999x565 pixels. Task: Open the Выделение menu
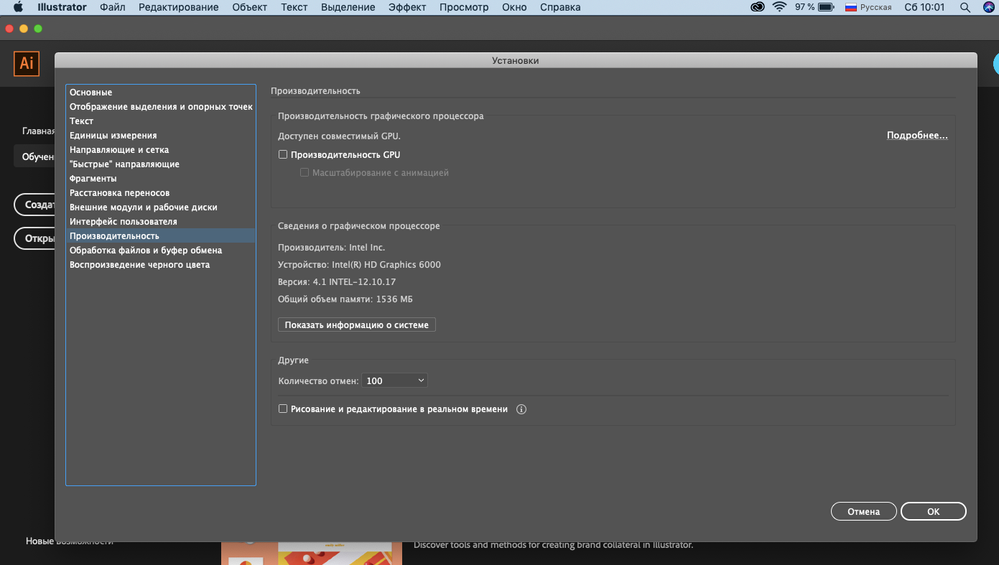click(x=348, y=7)
